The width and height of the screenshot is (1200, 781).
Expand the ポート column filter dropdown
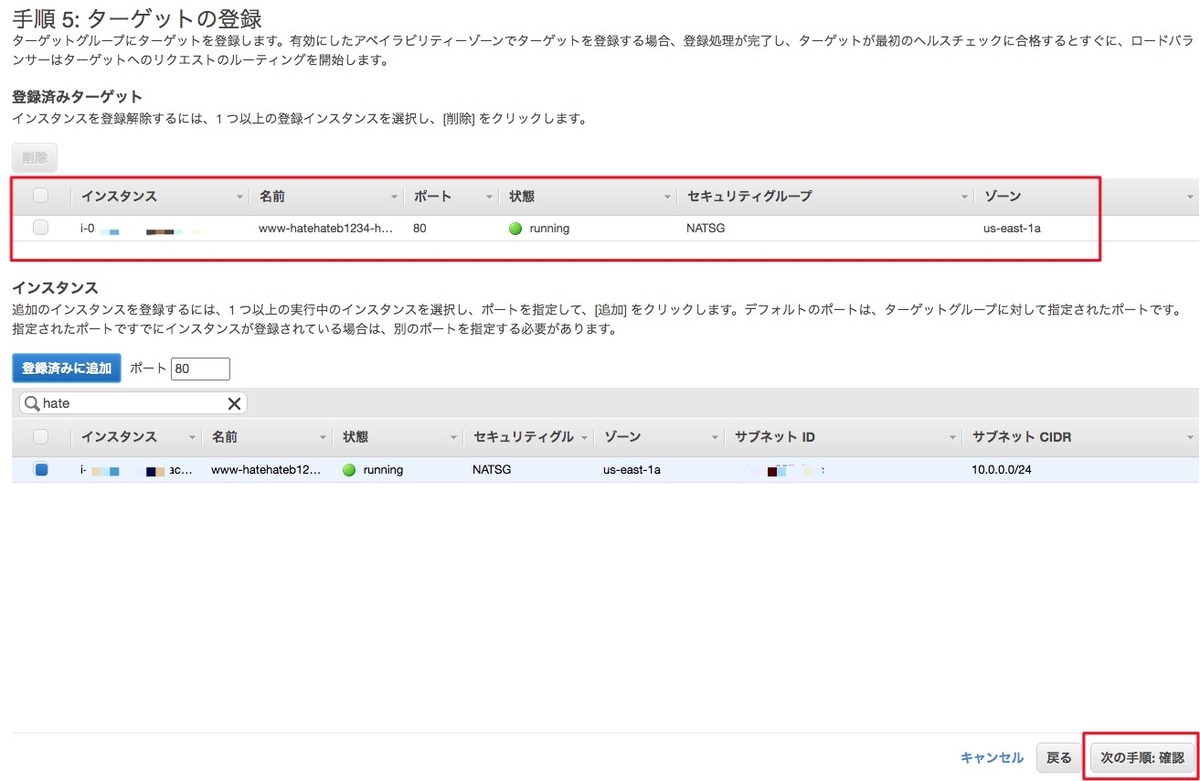point(487,195)
